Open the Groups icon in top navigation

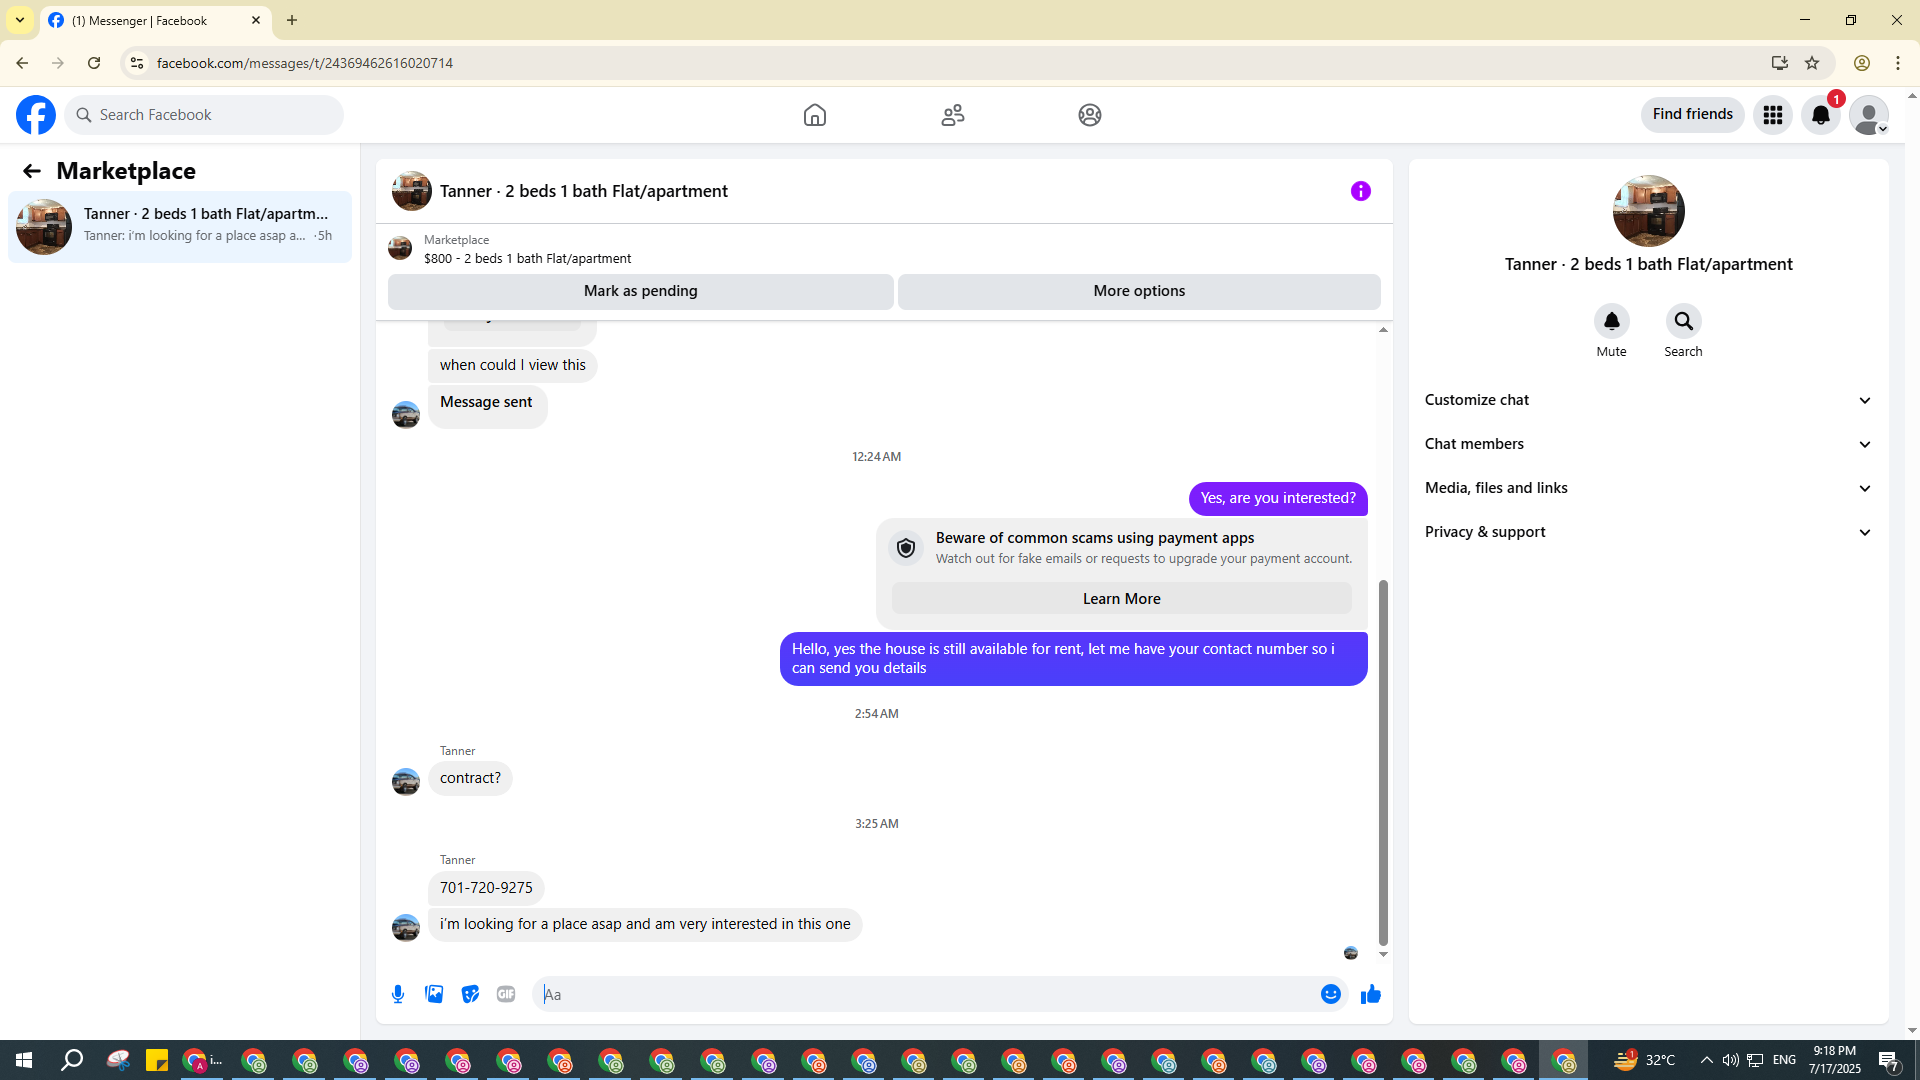point(1090,115)
